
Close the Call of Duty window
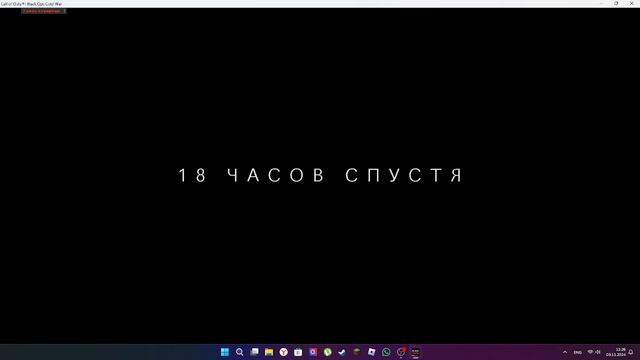click(x=631, y=3)
